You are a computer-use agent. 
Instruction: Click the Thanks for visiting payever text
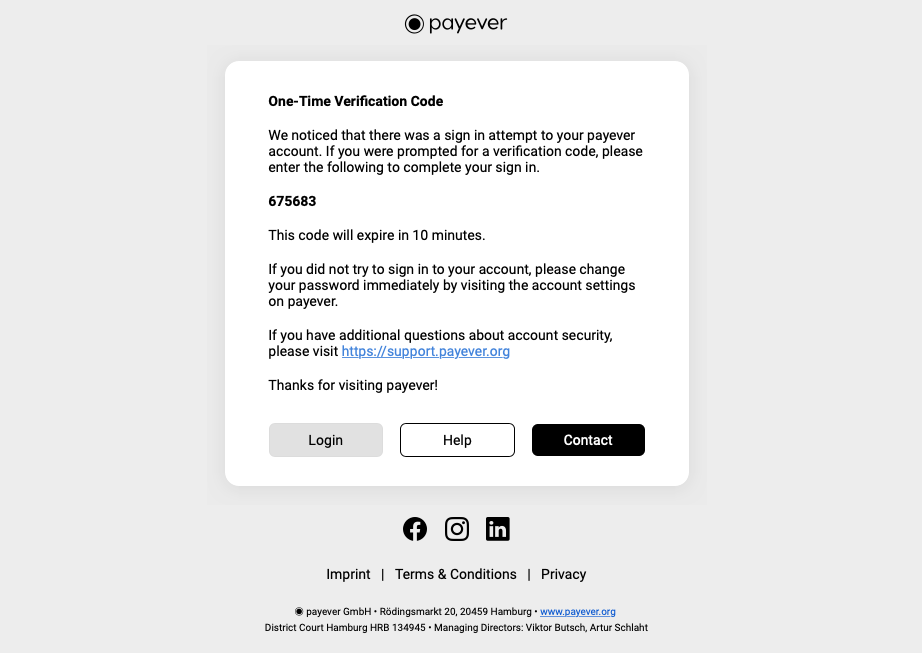pyautogui.click(x=353, y=386)
